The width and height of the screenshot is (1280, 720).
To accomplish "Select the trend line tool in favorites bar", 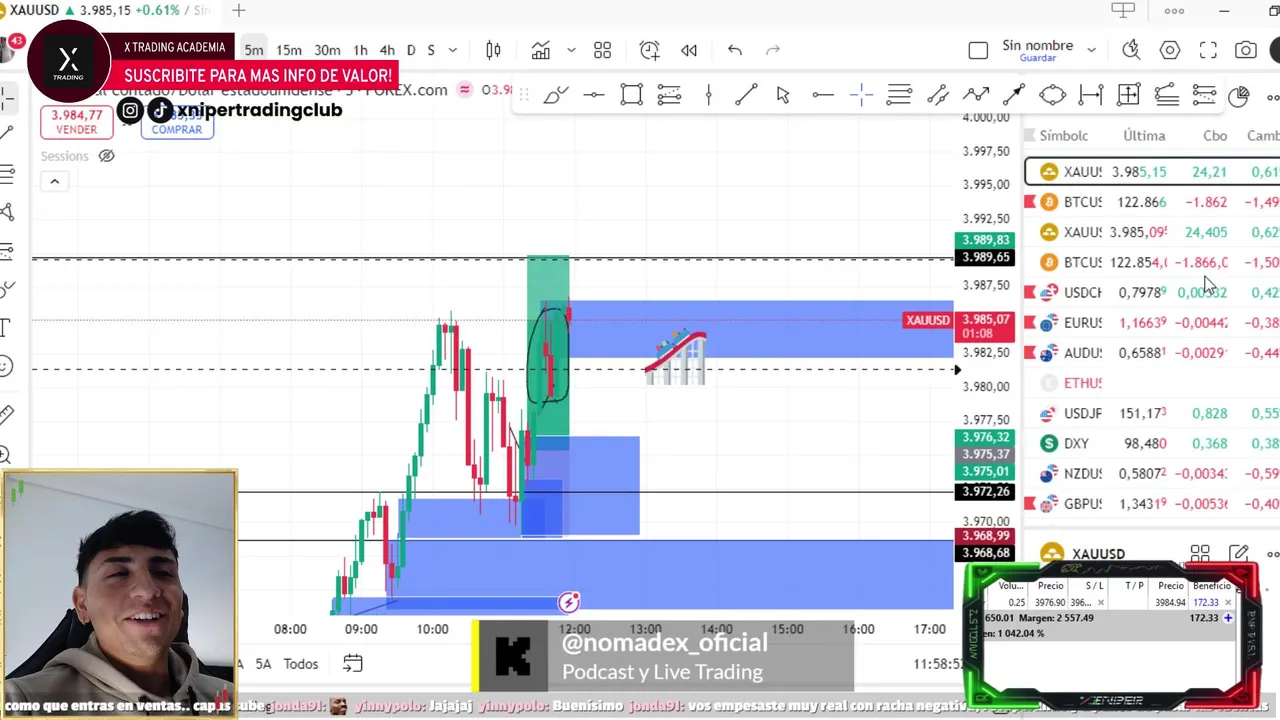I will pos(746,95).
